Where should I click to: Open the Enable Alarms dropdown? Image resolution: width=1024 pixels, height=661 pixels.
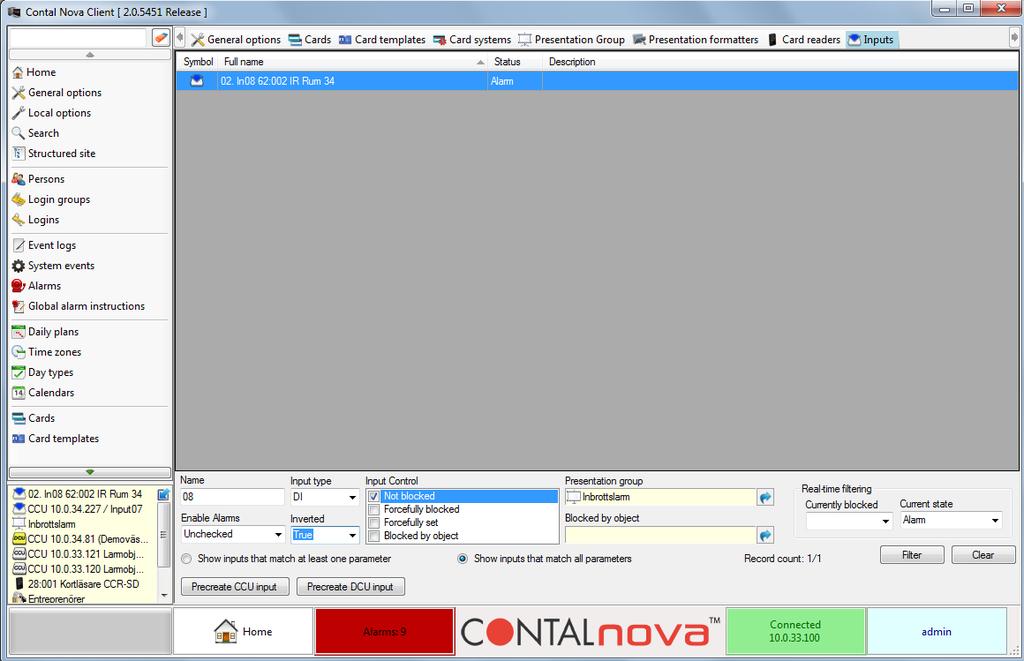click(278, 534)
